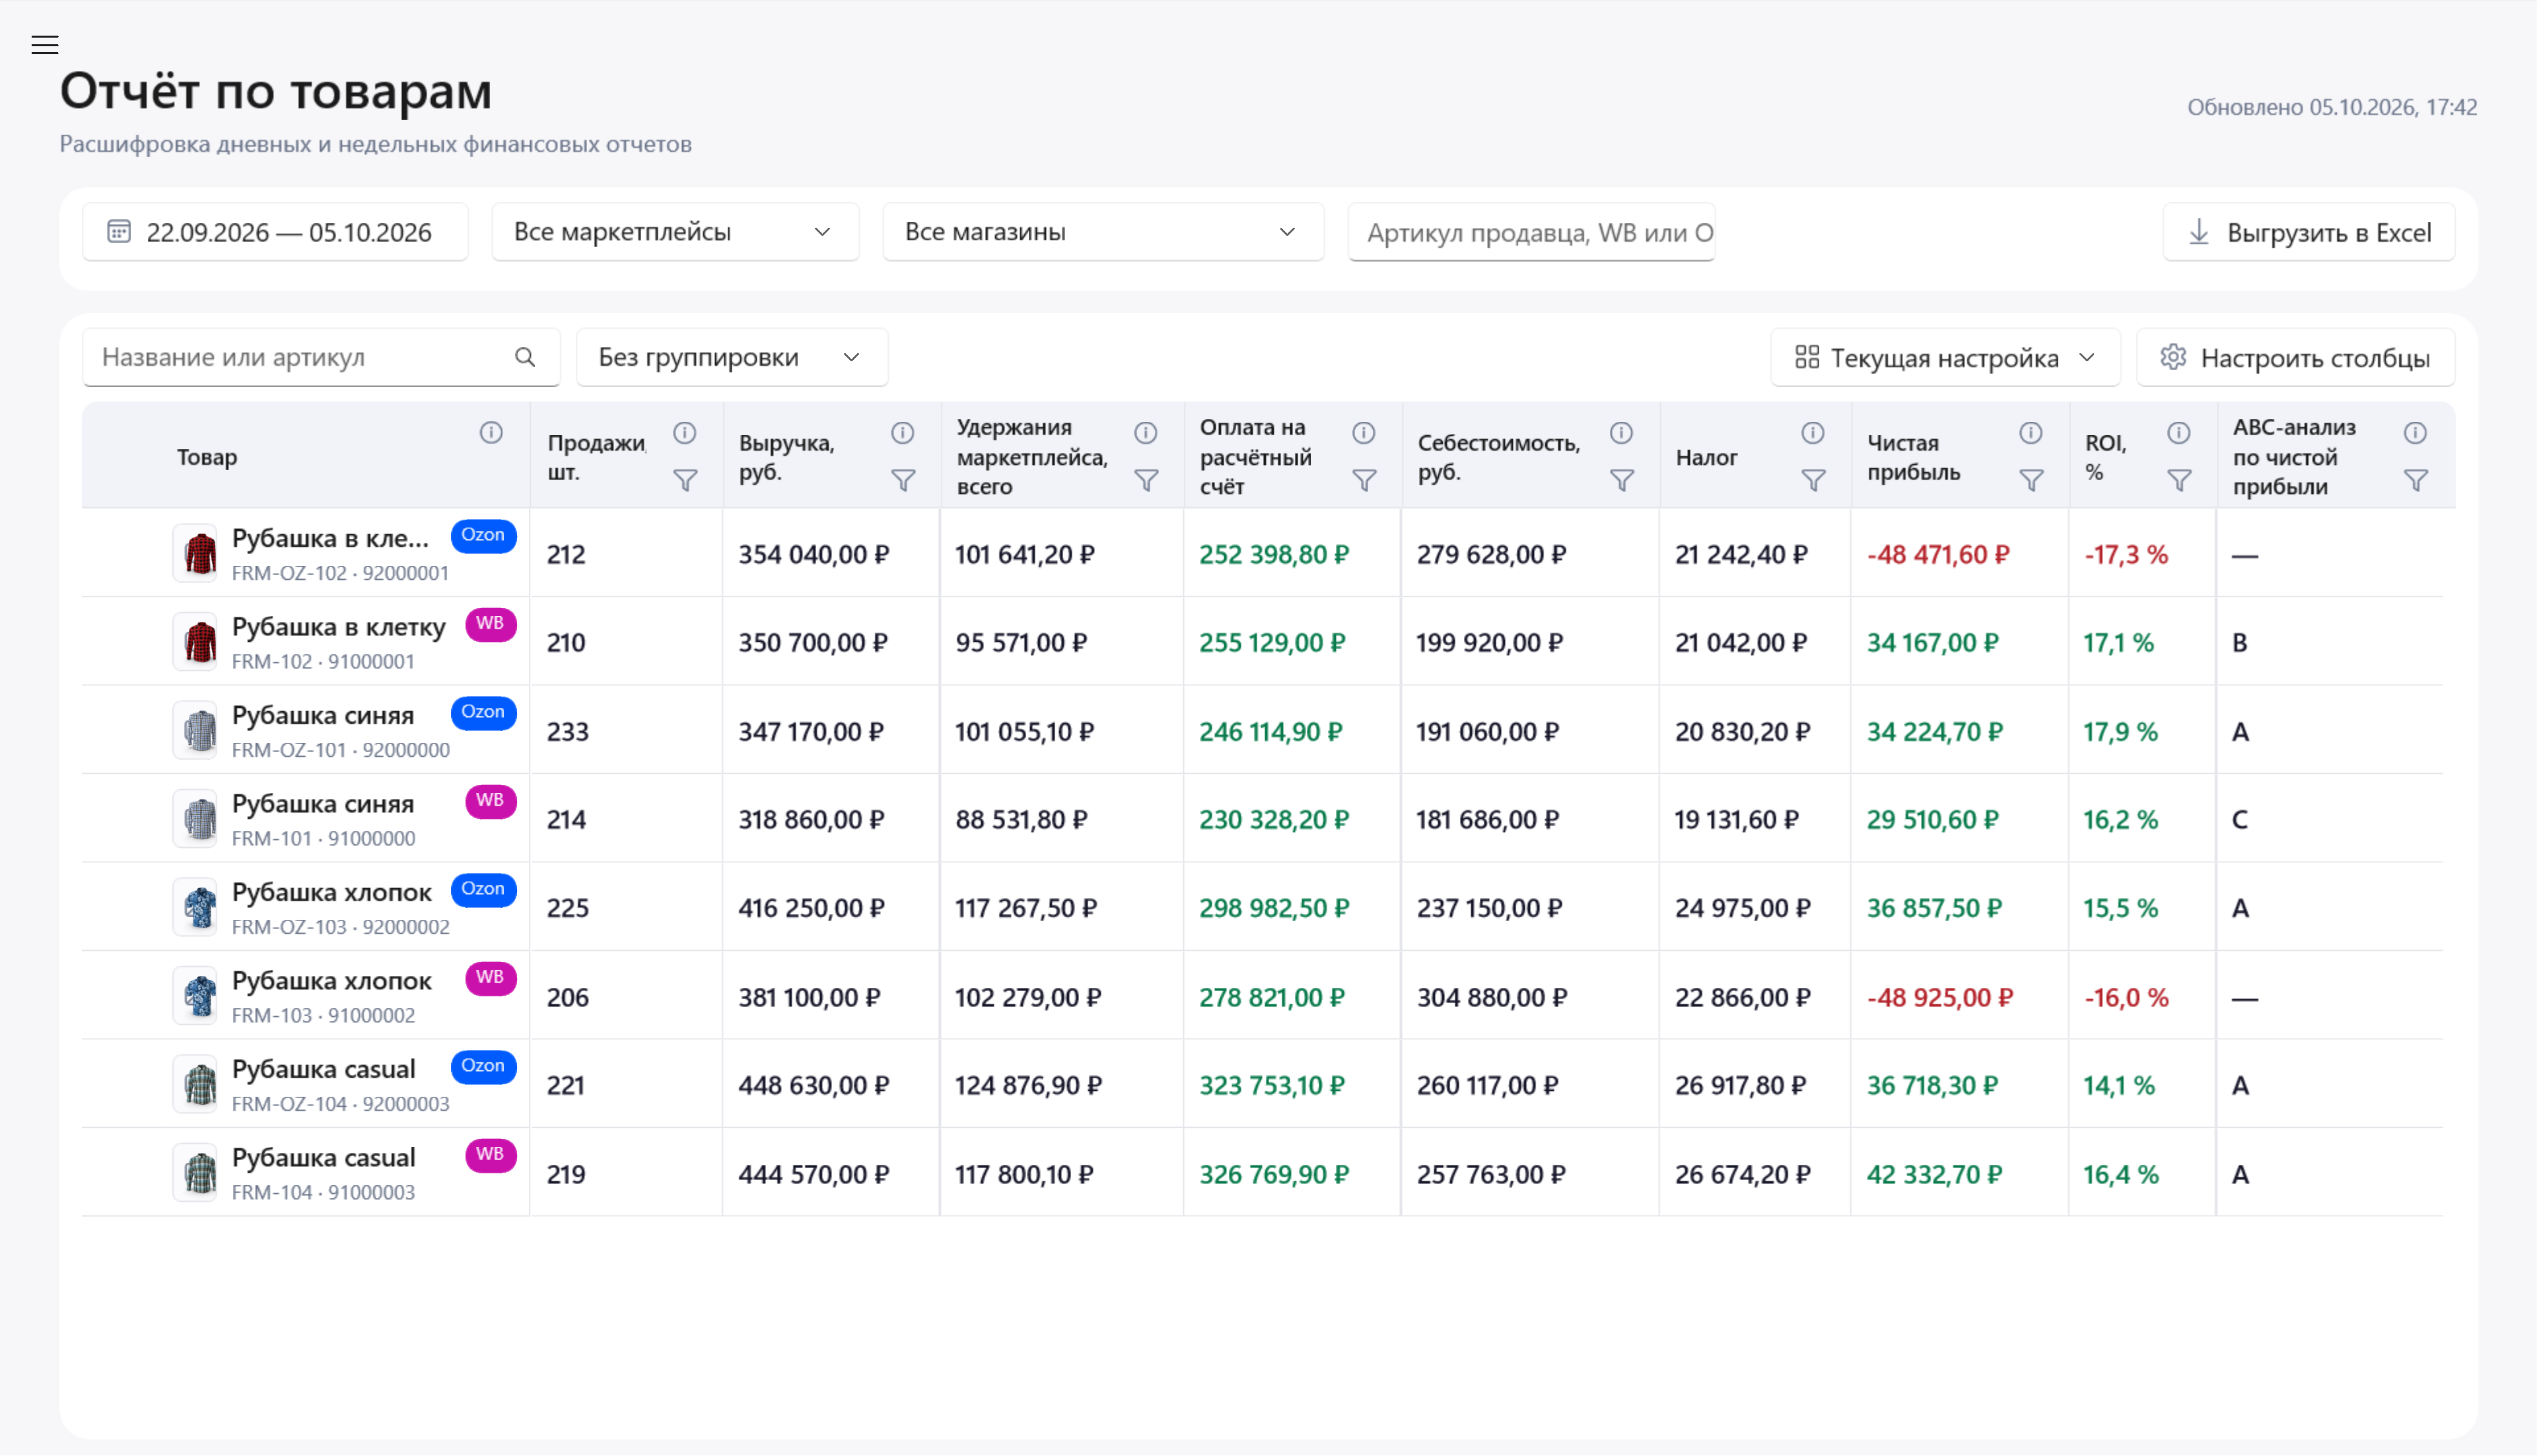Show info tooltip for Себестоимость column
The width and height of the screenshot is (2537, 1456).
[1622, 433]
